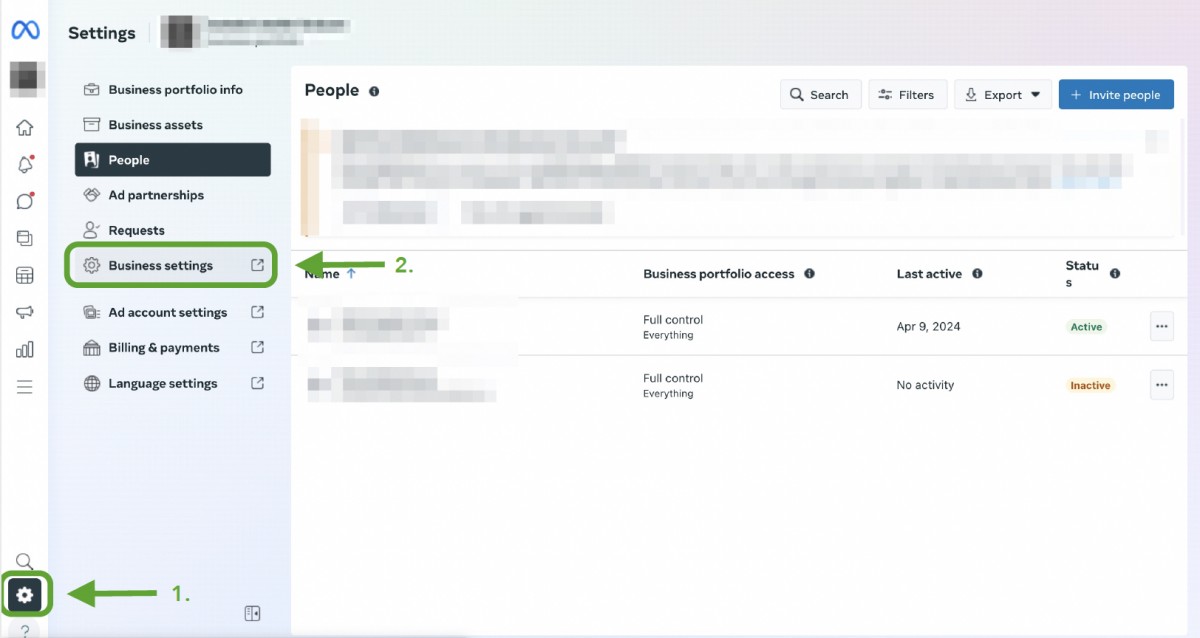Viewport: 1200px width, 638px height.
Task: Click the Search people field
Action: pyautogui.click(x=820, y=95)
